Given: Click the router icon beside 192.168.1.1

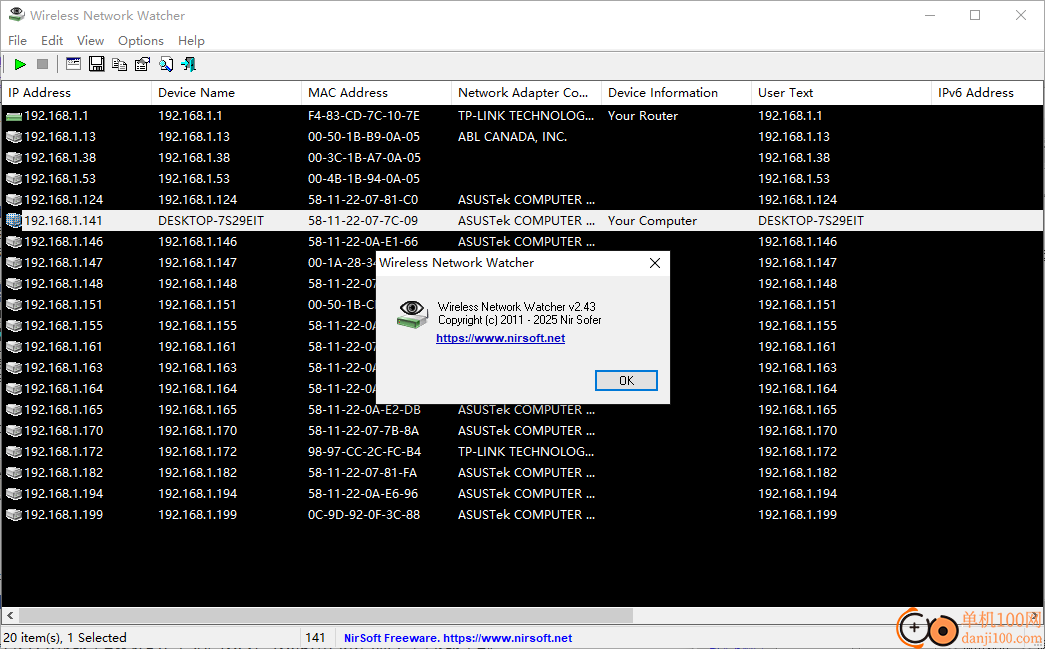Looking at the screenshot, I should pyautogui.click(x=14, y=116).
